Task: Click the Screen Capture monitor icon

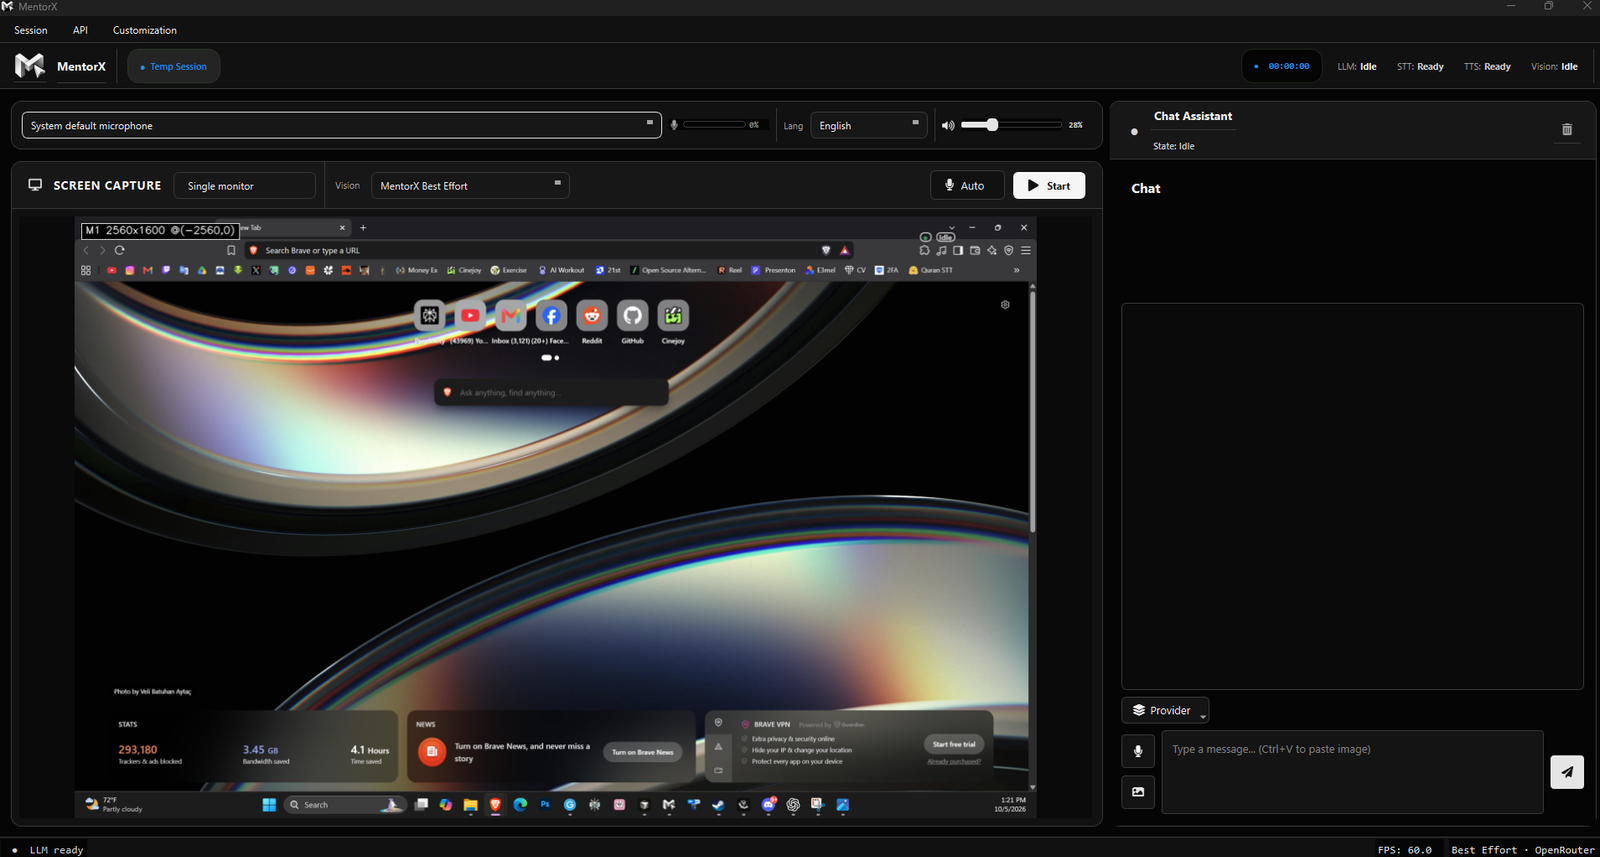Action: coord(35,185)
